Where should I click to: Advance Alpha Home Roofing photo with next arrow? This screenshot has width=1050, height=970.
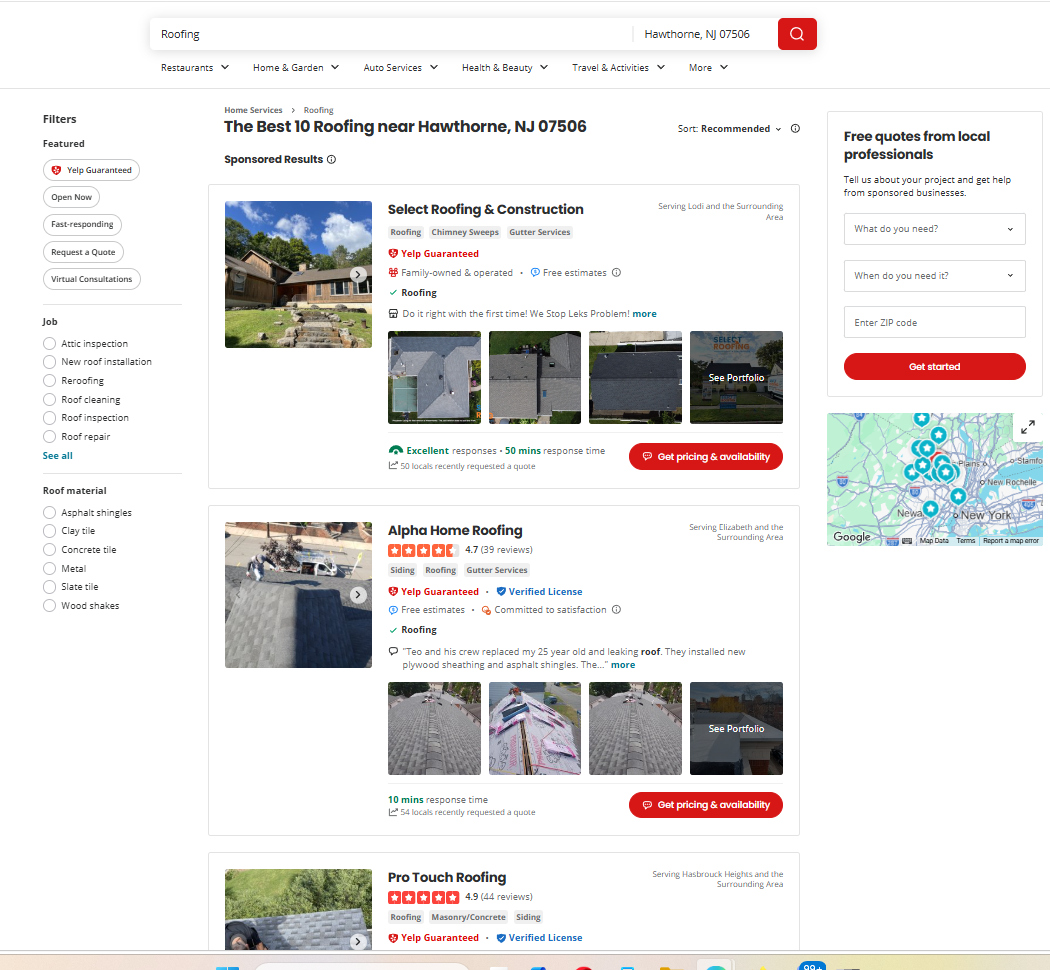tap(358, 594)
